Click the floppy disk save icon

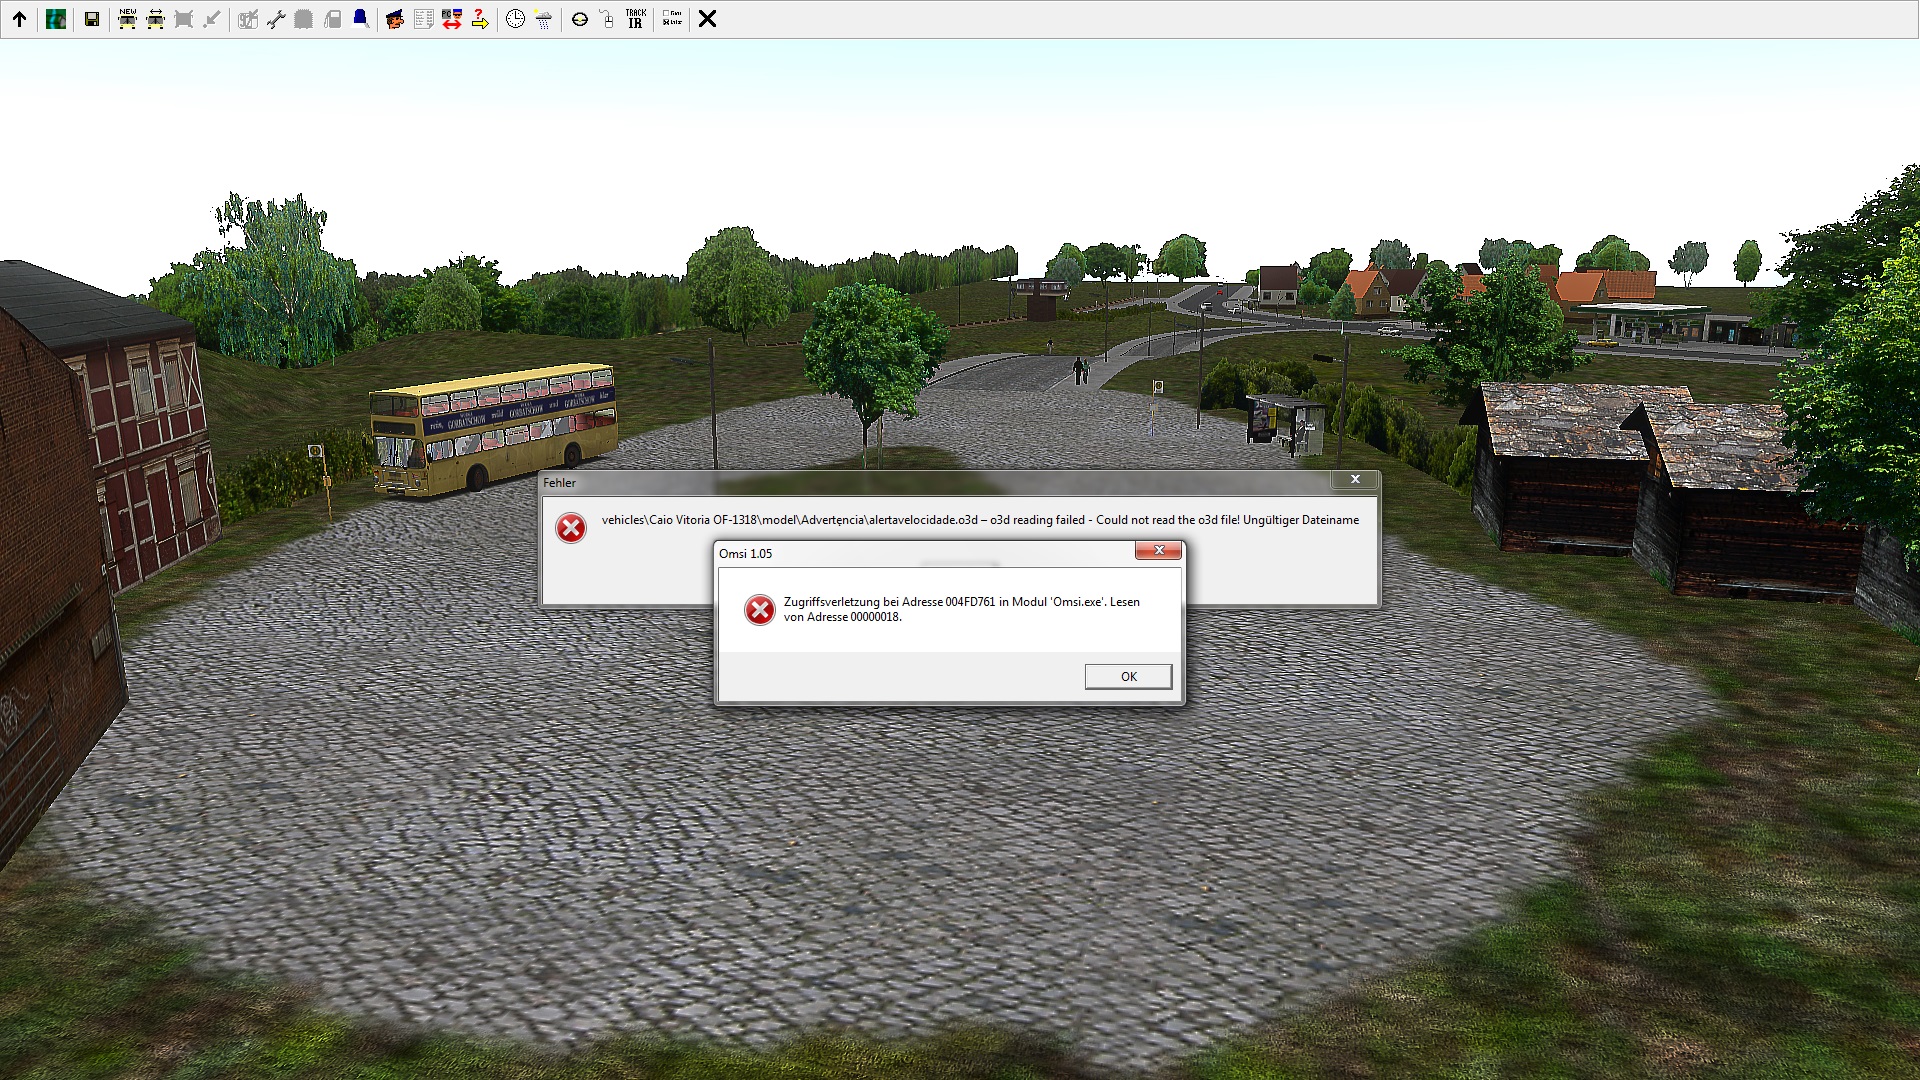pos(92,19)
